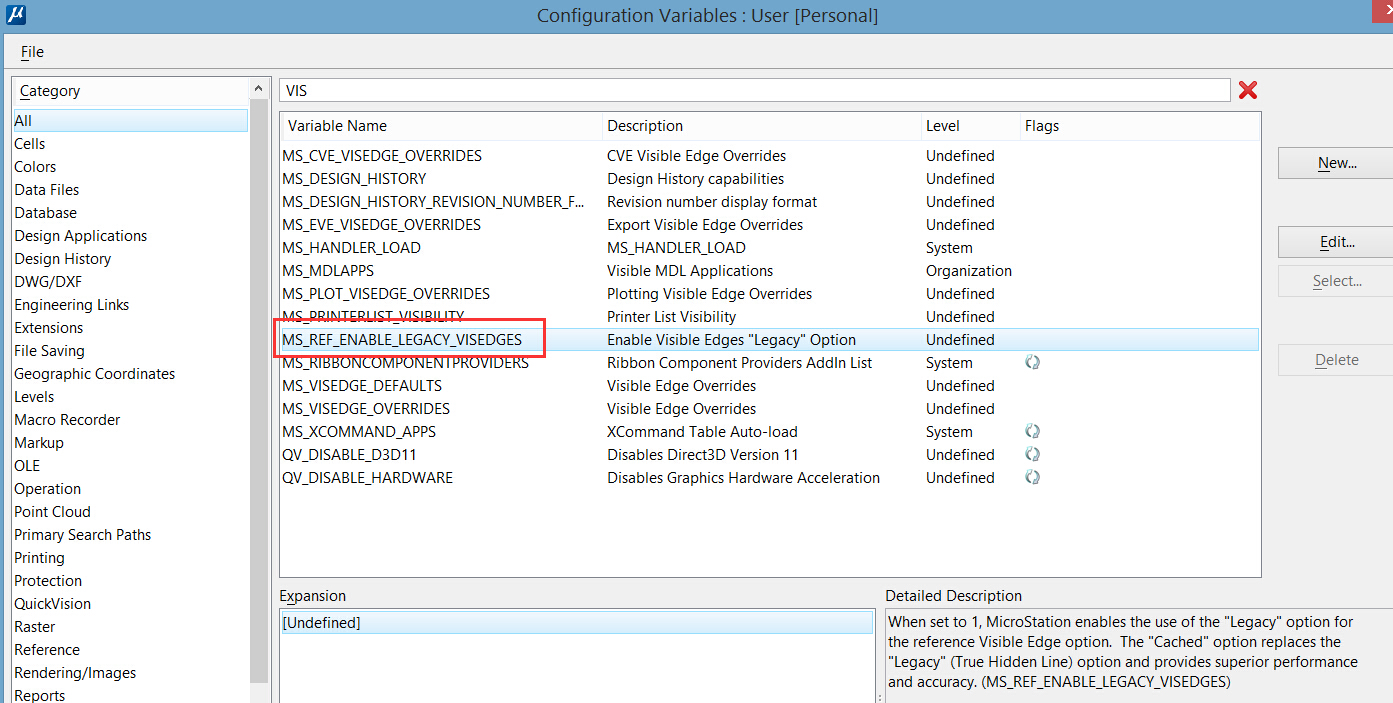Viewport: 1393px width, 703px height.
Task: Select the Data Files category
Action: tap(47, 190)
